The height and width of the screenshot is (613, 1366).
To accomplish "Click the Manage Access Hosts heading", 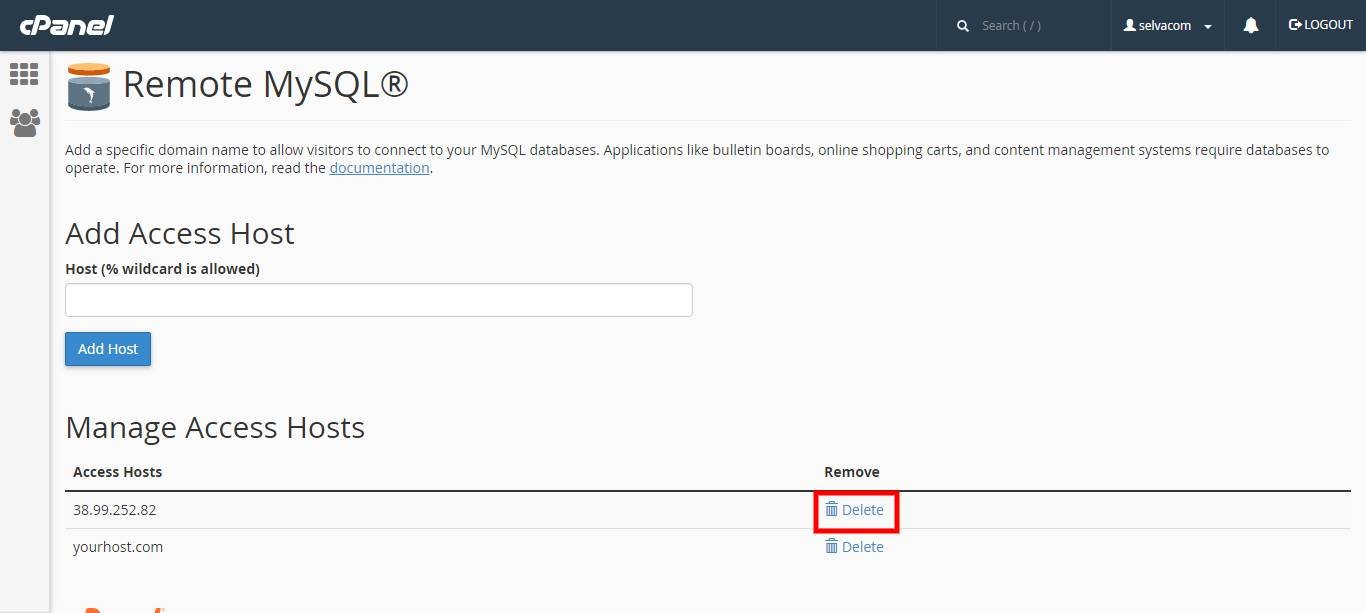I will click(215, 428).
